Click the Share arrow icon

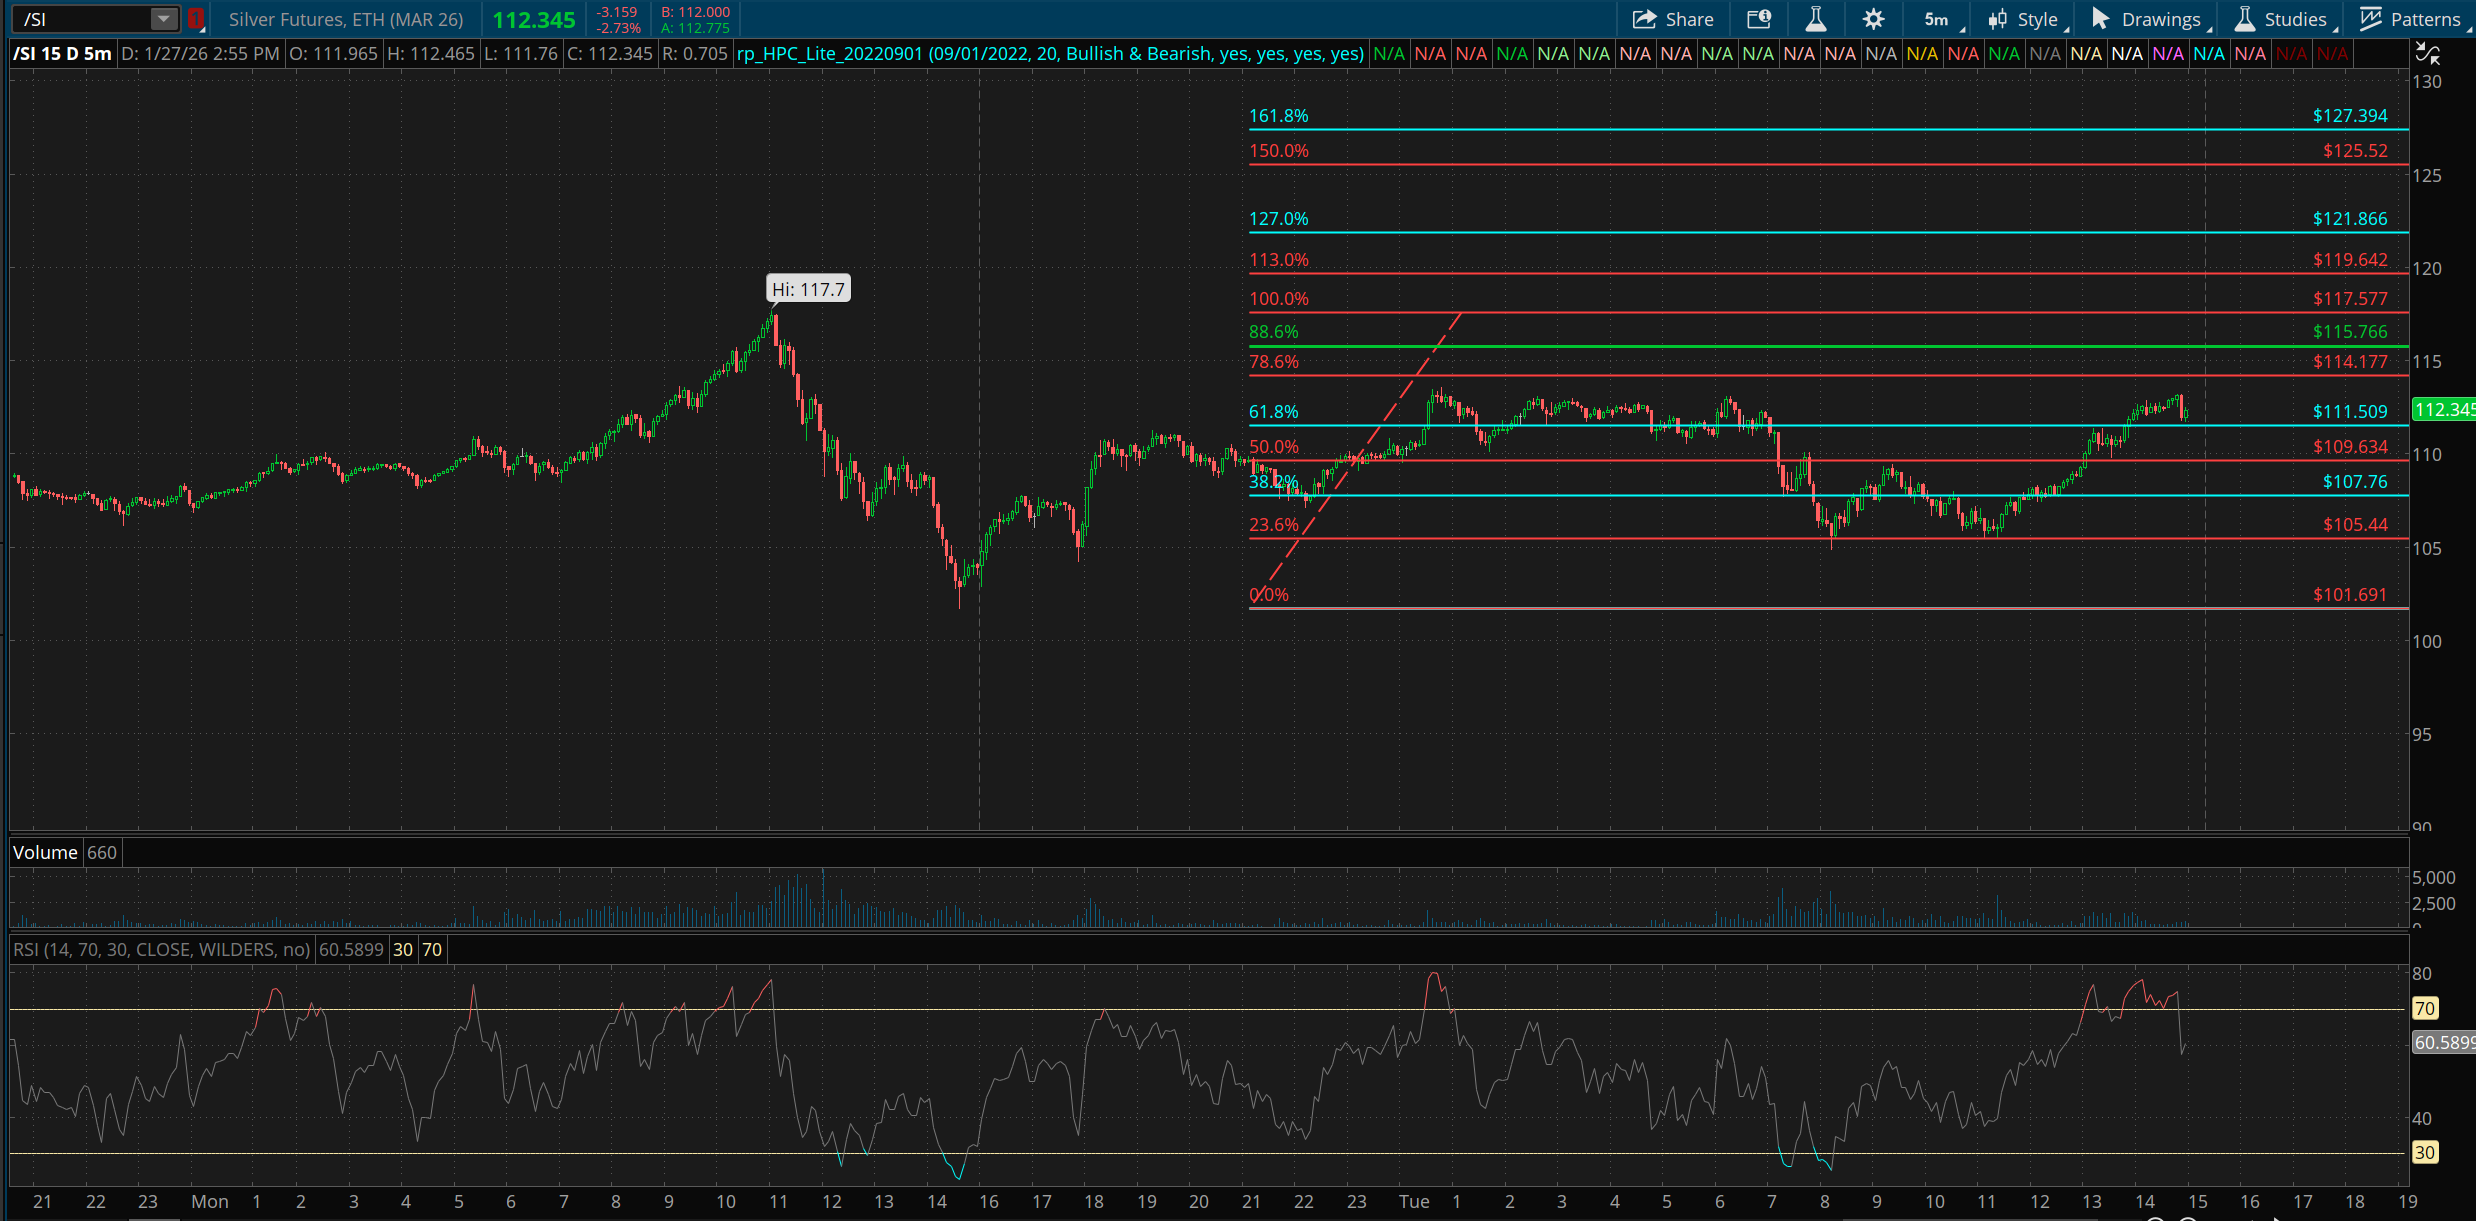(x=1644, y=19)
